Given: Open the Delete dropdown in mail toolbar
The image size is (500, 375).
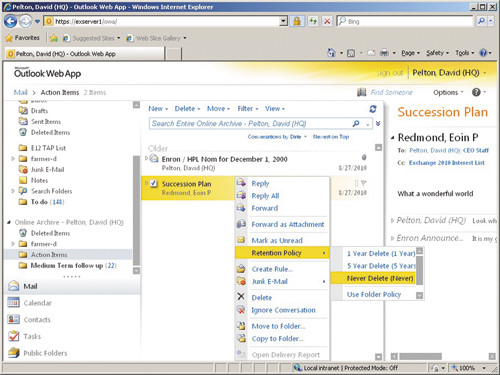Looking at the screenshot, I should point(187,109).
